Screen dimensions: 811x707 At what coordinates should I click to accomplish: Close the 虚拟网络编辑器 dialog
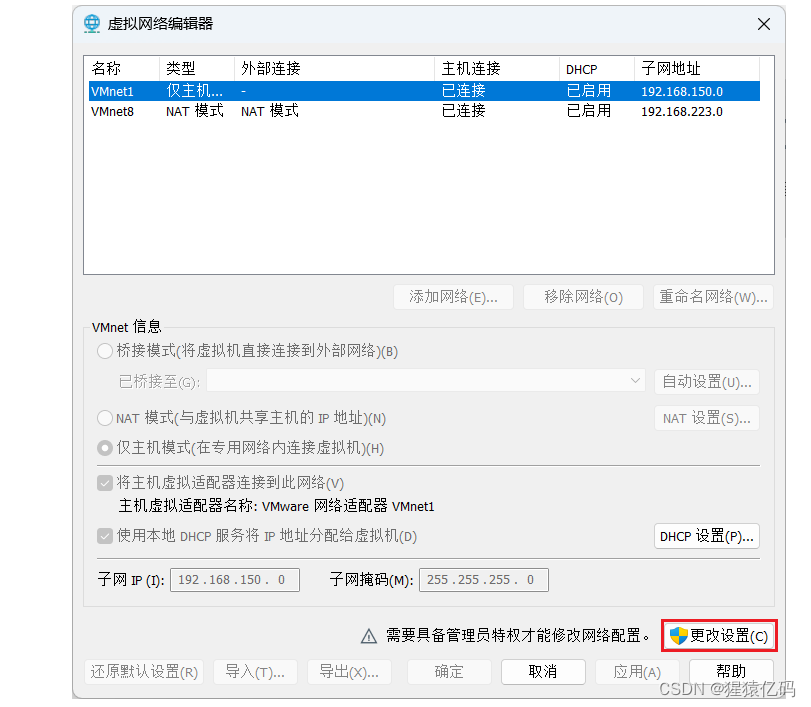tap(763, 24)
